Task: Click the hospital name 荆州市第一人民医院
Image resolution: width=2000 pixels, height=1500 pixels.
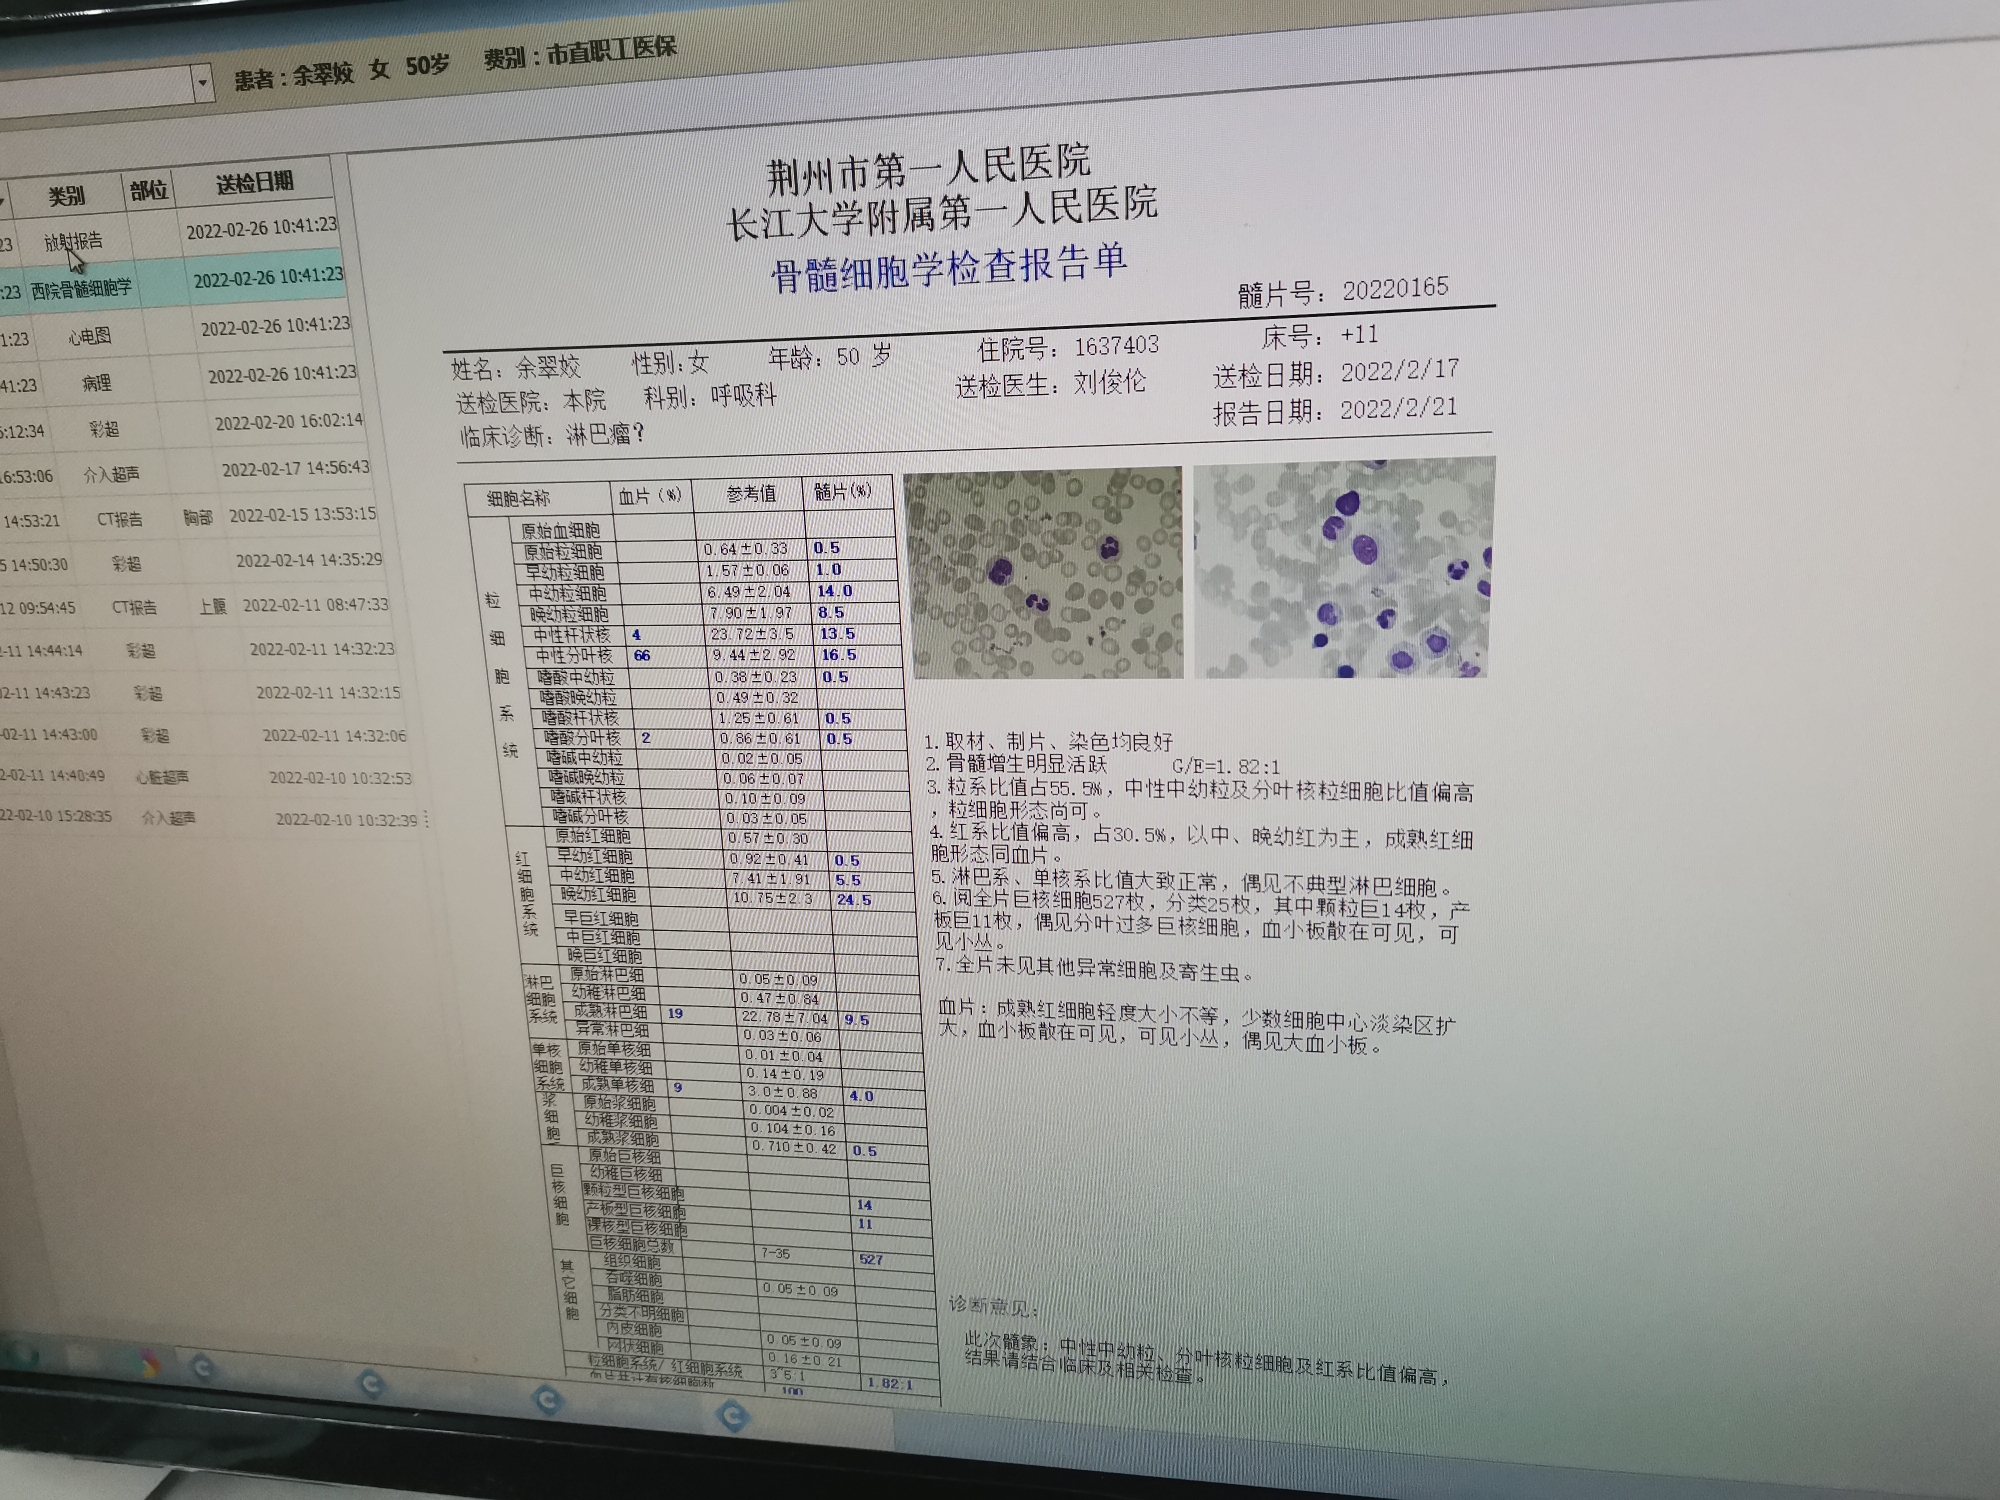Action: pyautogui.click(x=928, y=170)
